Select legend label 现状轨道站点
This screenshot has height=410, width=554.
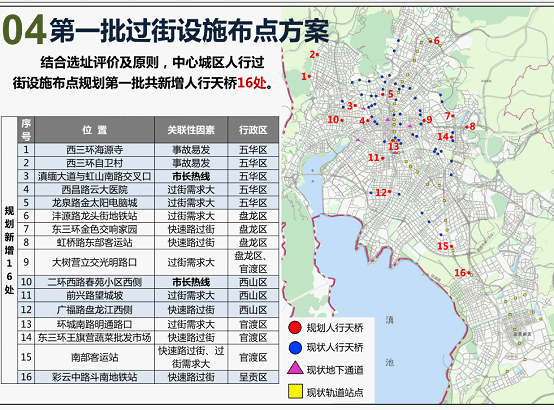coord(335,392)
